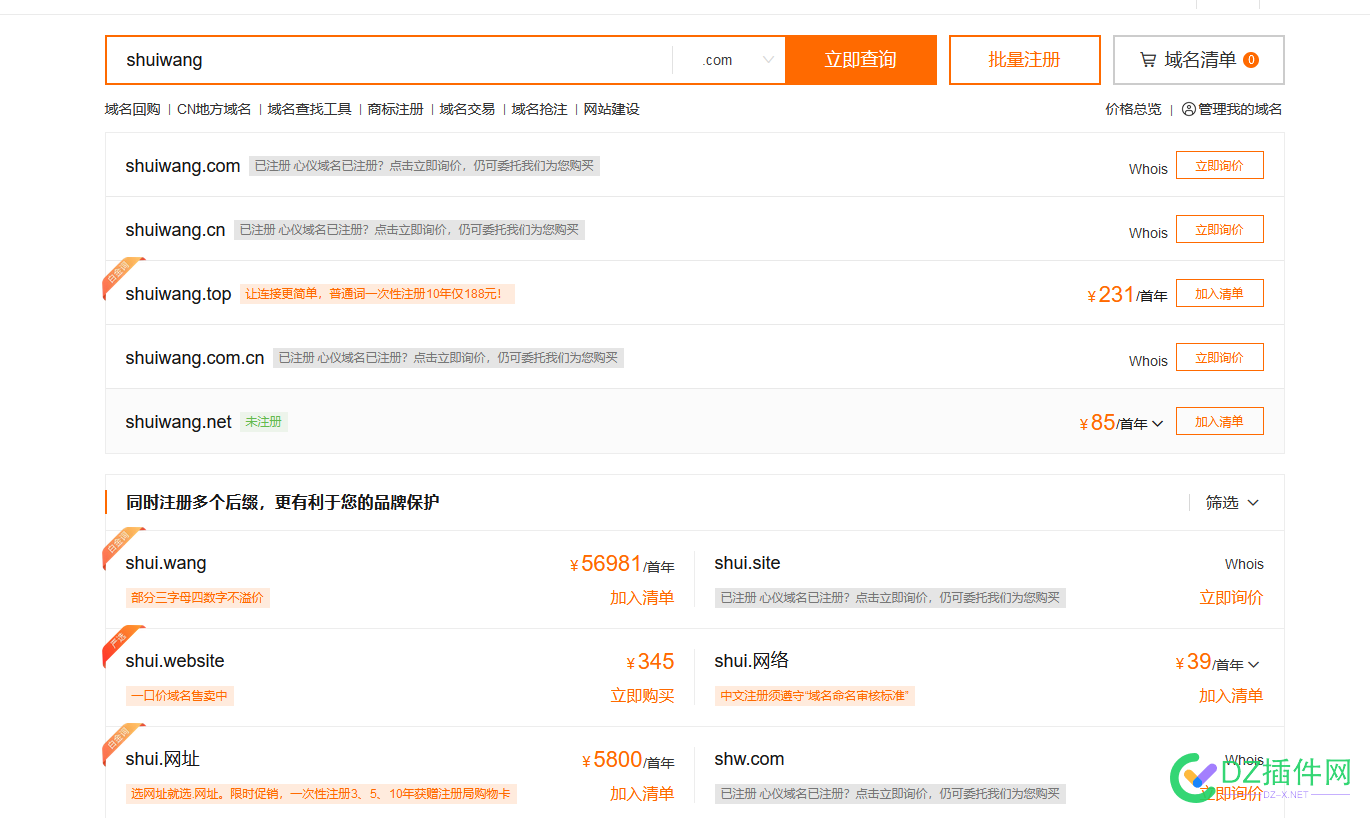1370x818 pixels.
Task: Click 立即询价 for shui.site
Action: pyautogui.click(x=1231, y=598)
